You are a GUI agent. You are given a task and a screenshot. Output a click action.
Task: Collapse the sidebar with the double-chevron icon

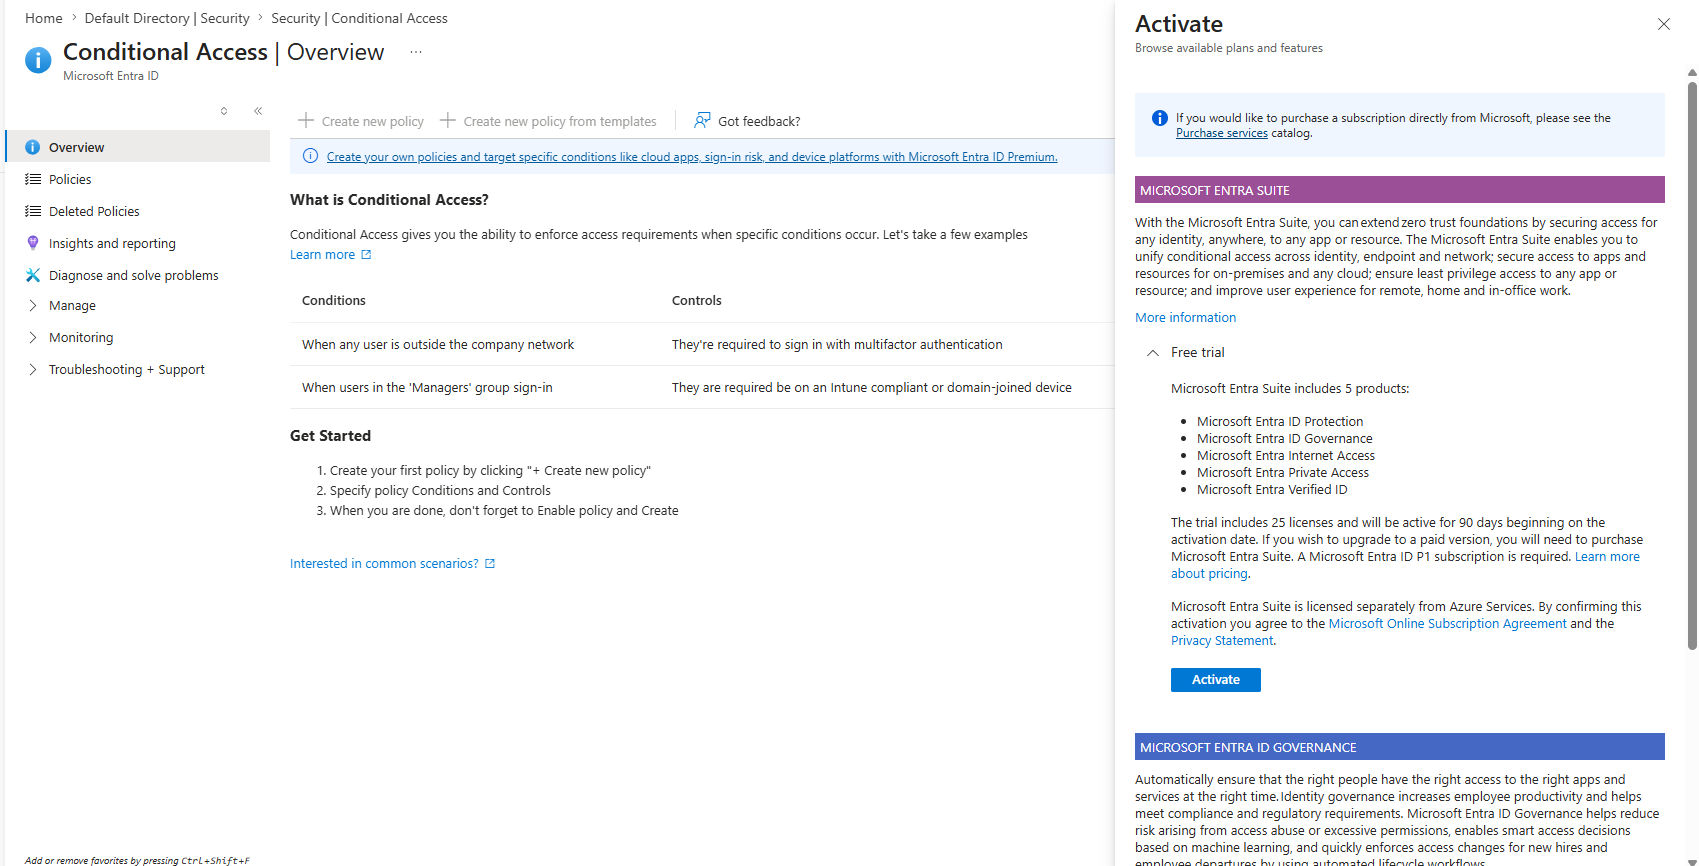point(258,111)
